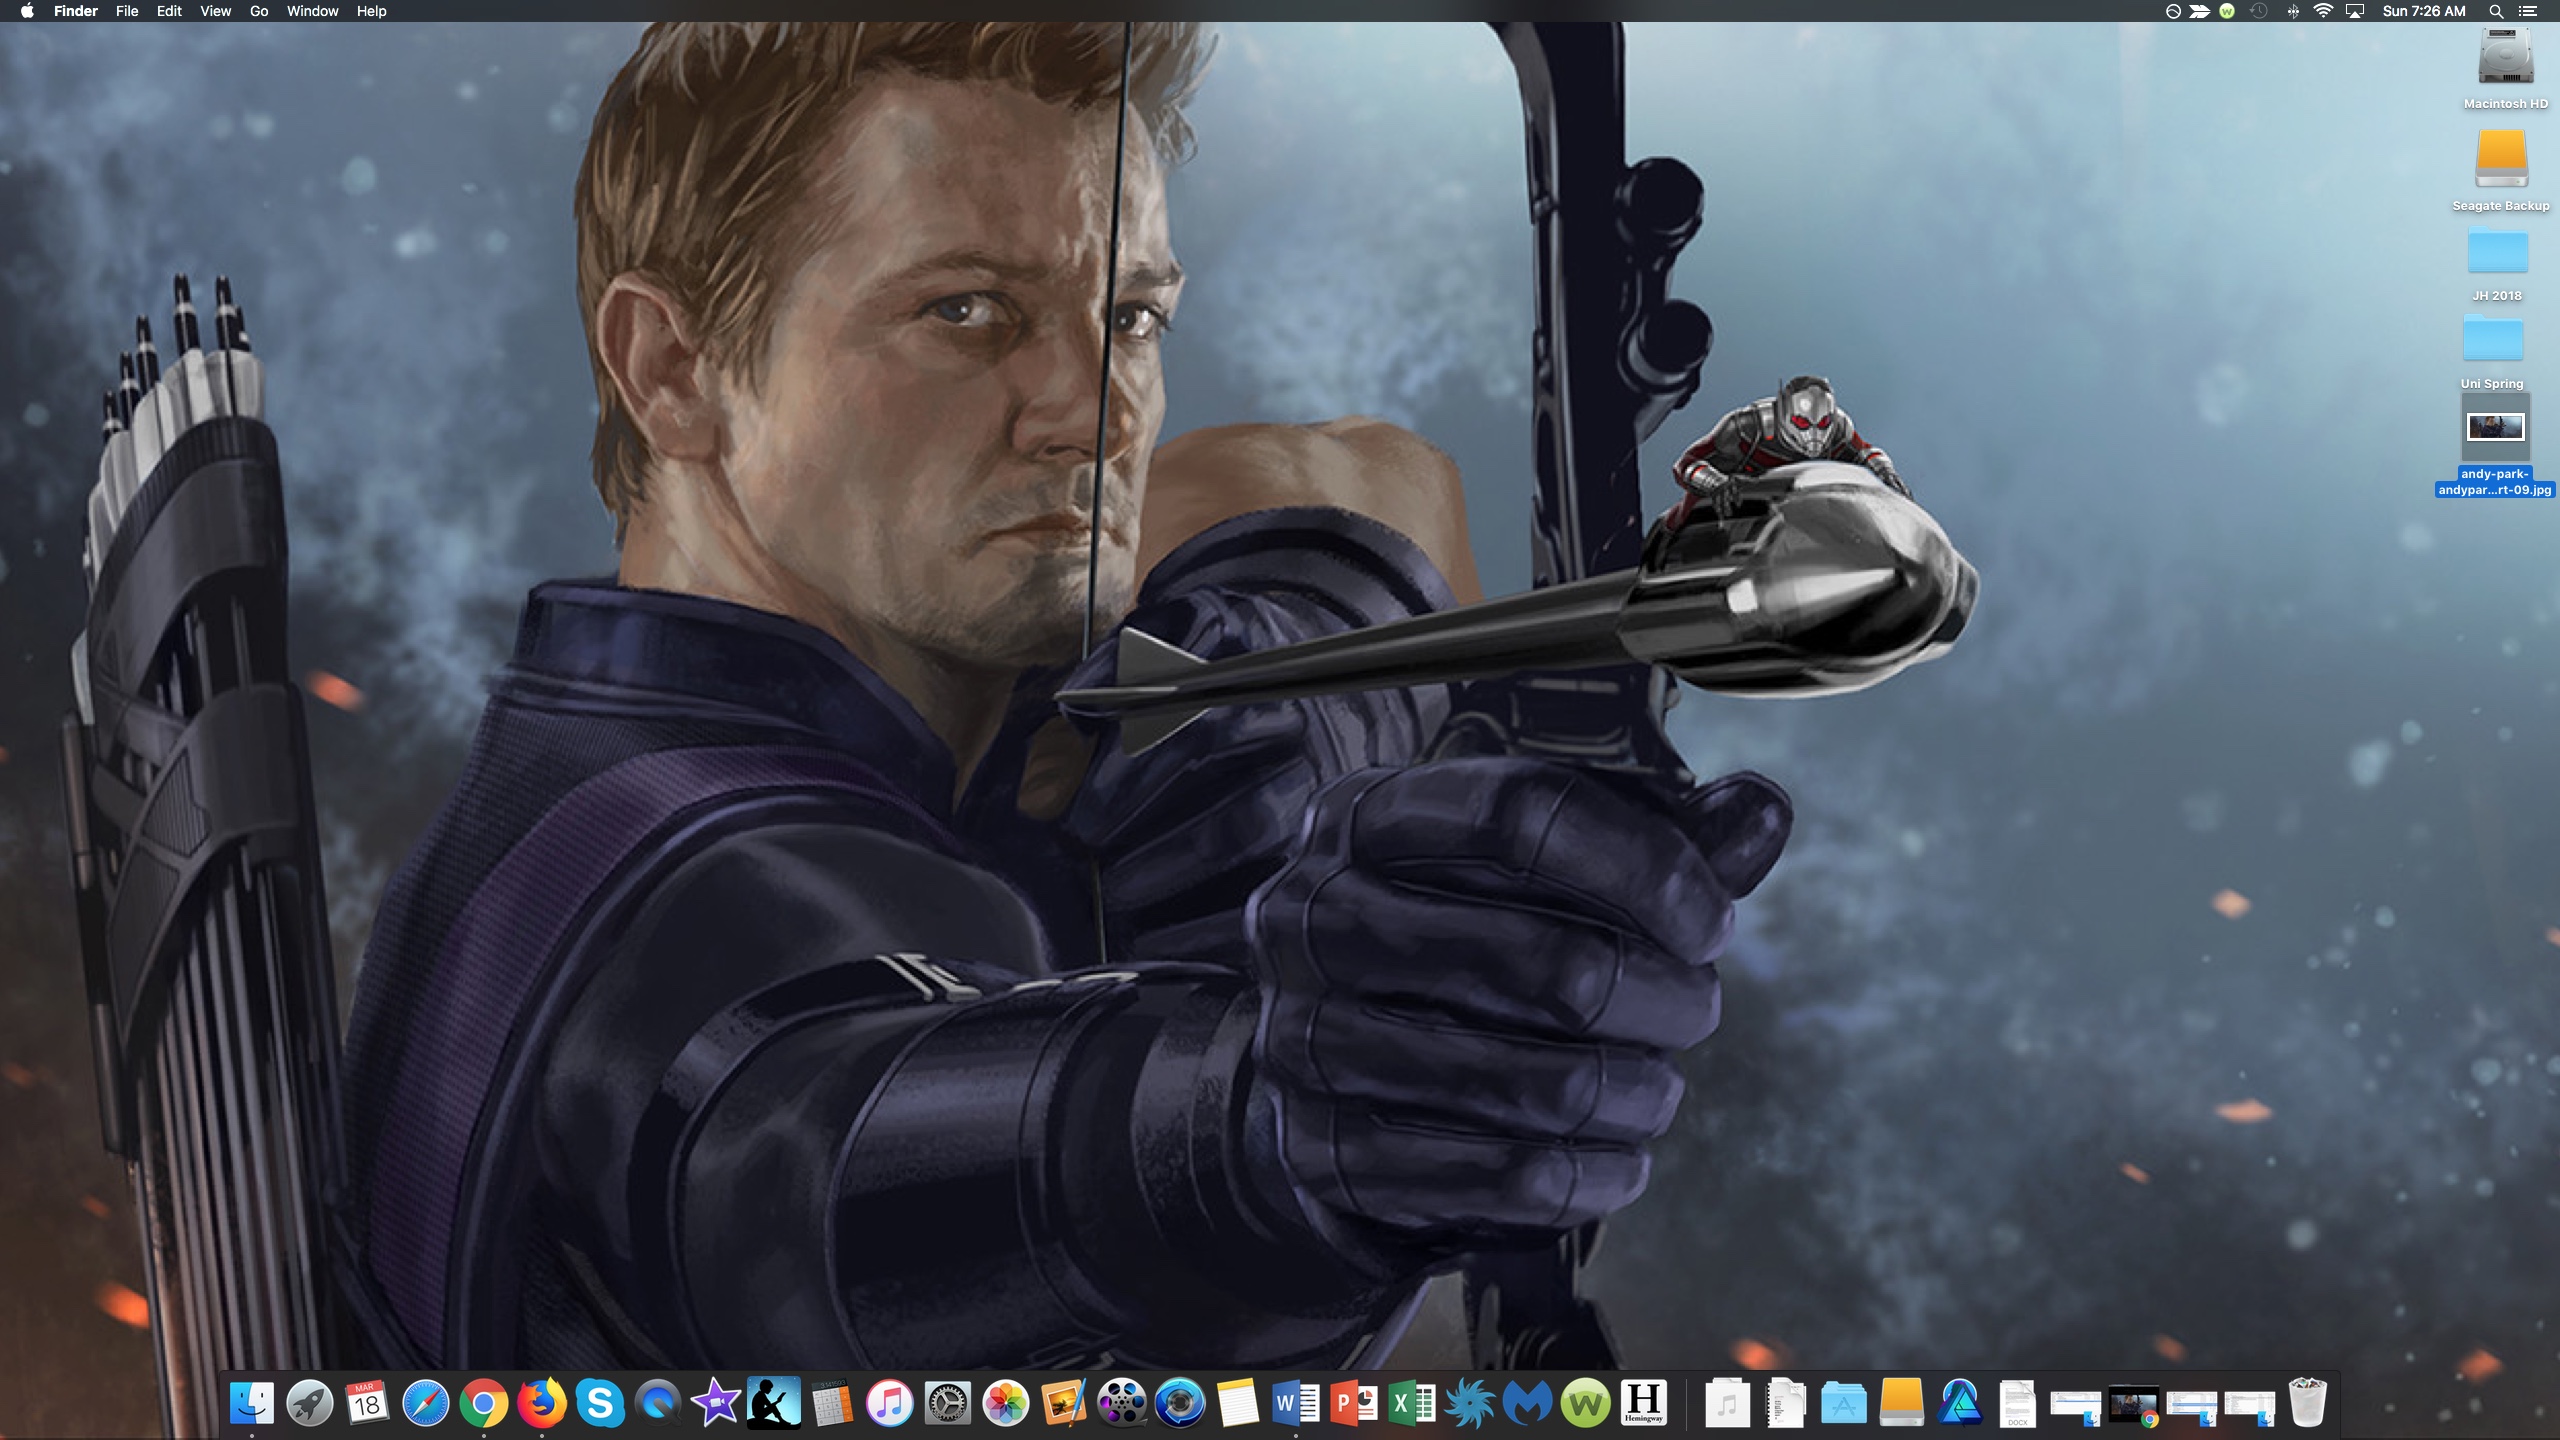
Task: Launch iMovie star icon in dock
Action: tap(716, 1403)
